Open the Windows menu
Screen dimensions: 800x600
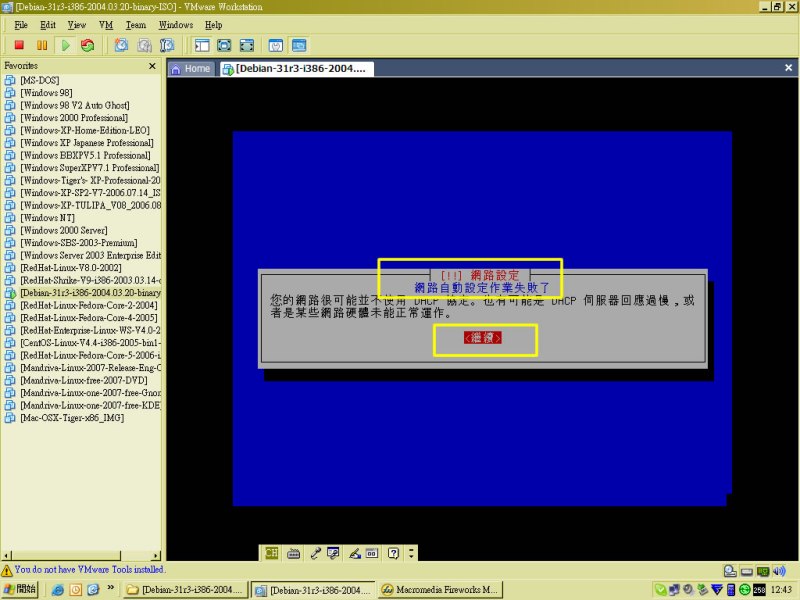(x=176, y=25)
